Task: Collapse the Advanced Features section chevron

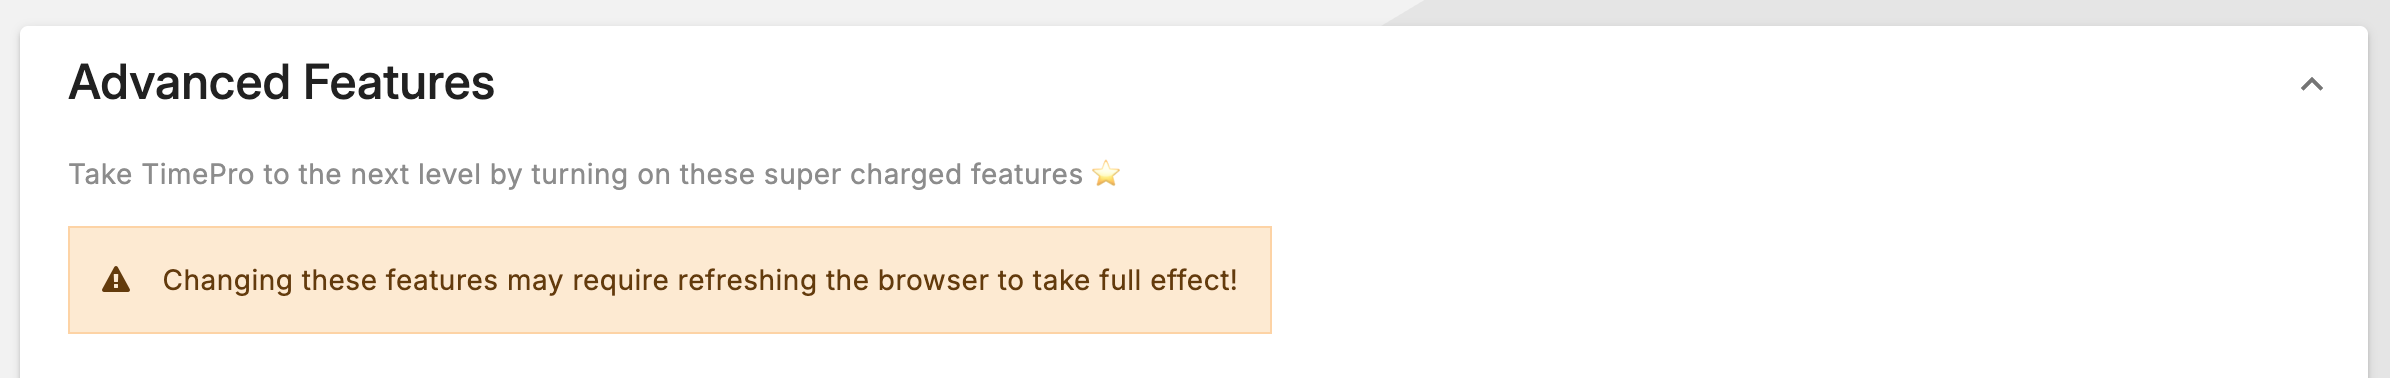Action: pyautogui.click(x=2311, y=85)
